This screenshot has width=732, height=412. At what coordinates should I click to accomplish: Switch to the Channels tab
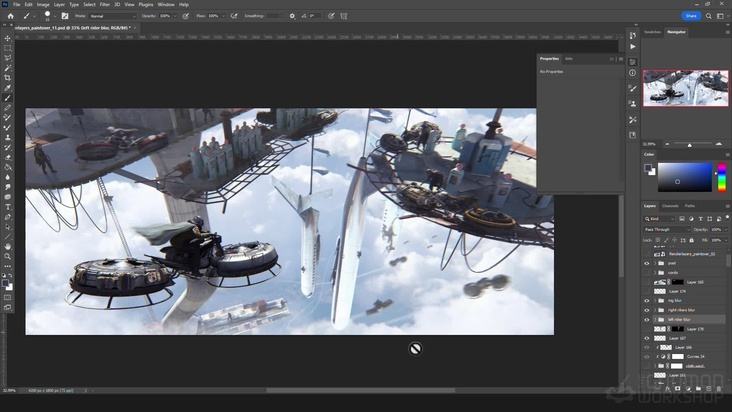(x=670, y=206)
